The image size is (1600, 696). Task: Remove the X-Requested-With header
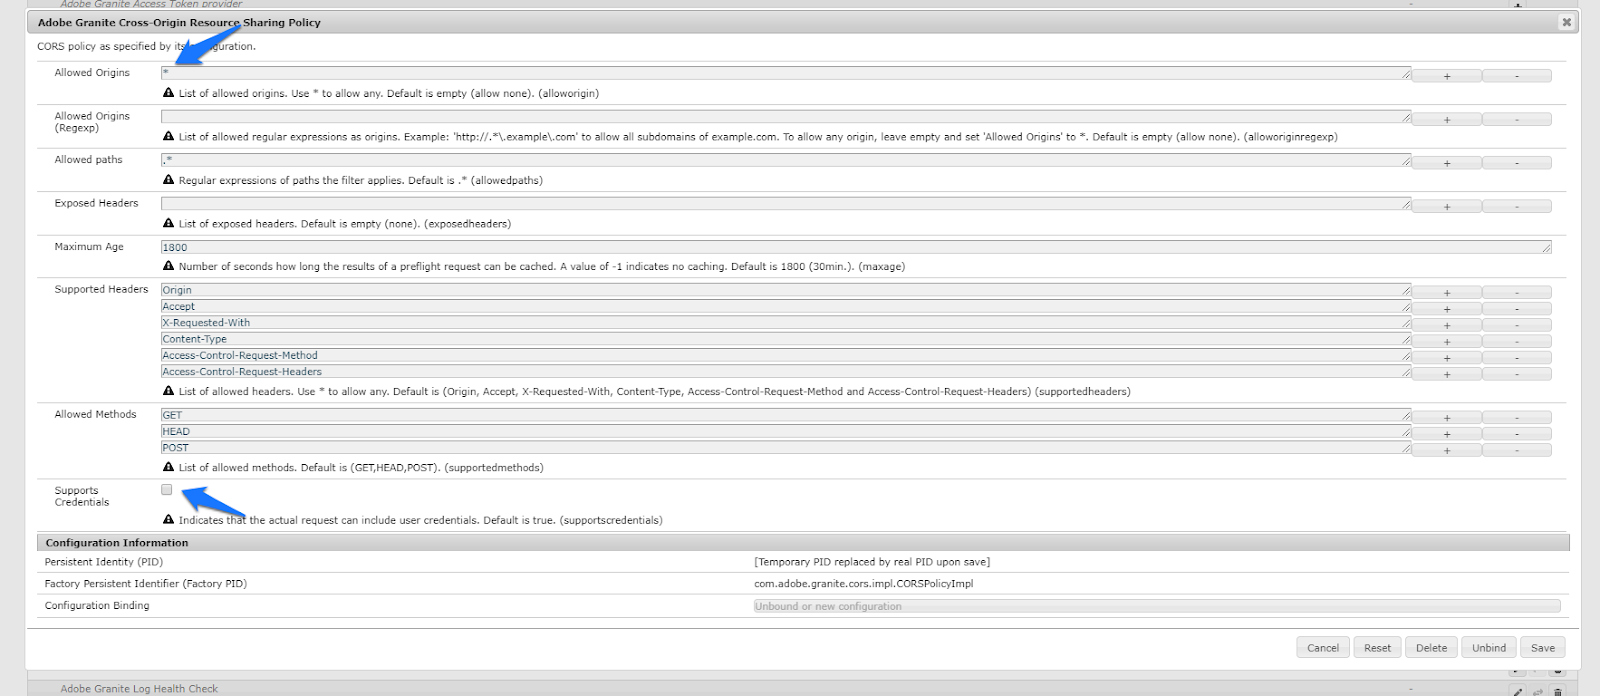(1516, 325)
